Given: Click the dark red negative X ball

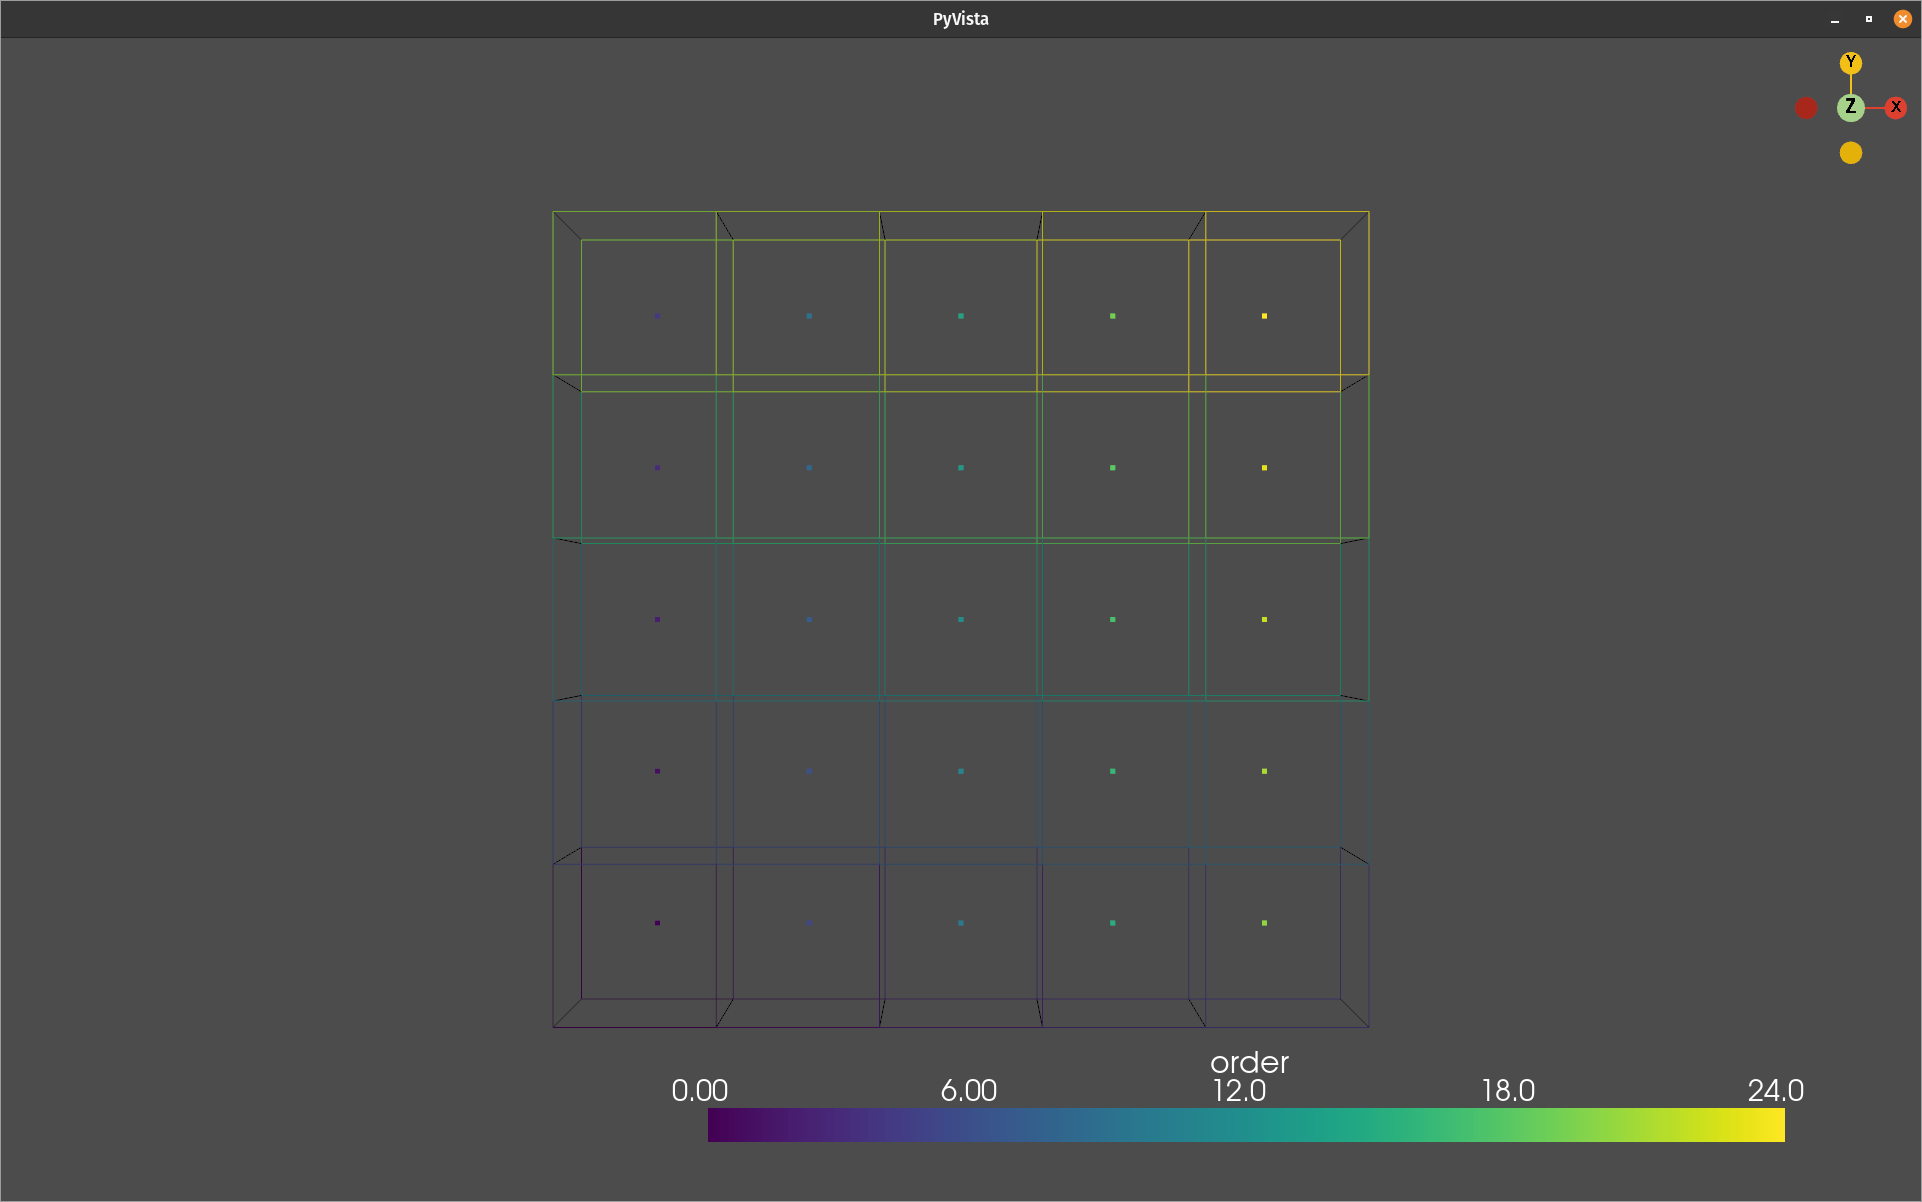Looking at the screenshot, I should coord(1806,108).
